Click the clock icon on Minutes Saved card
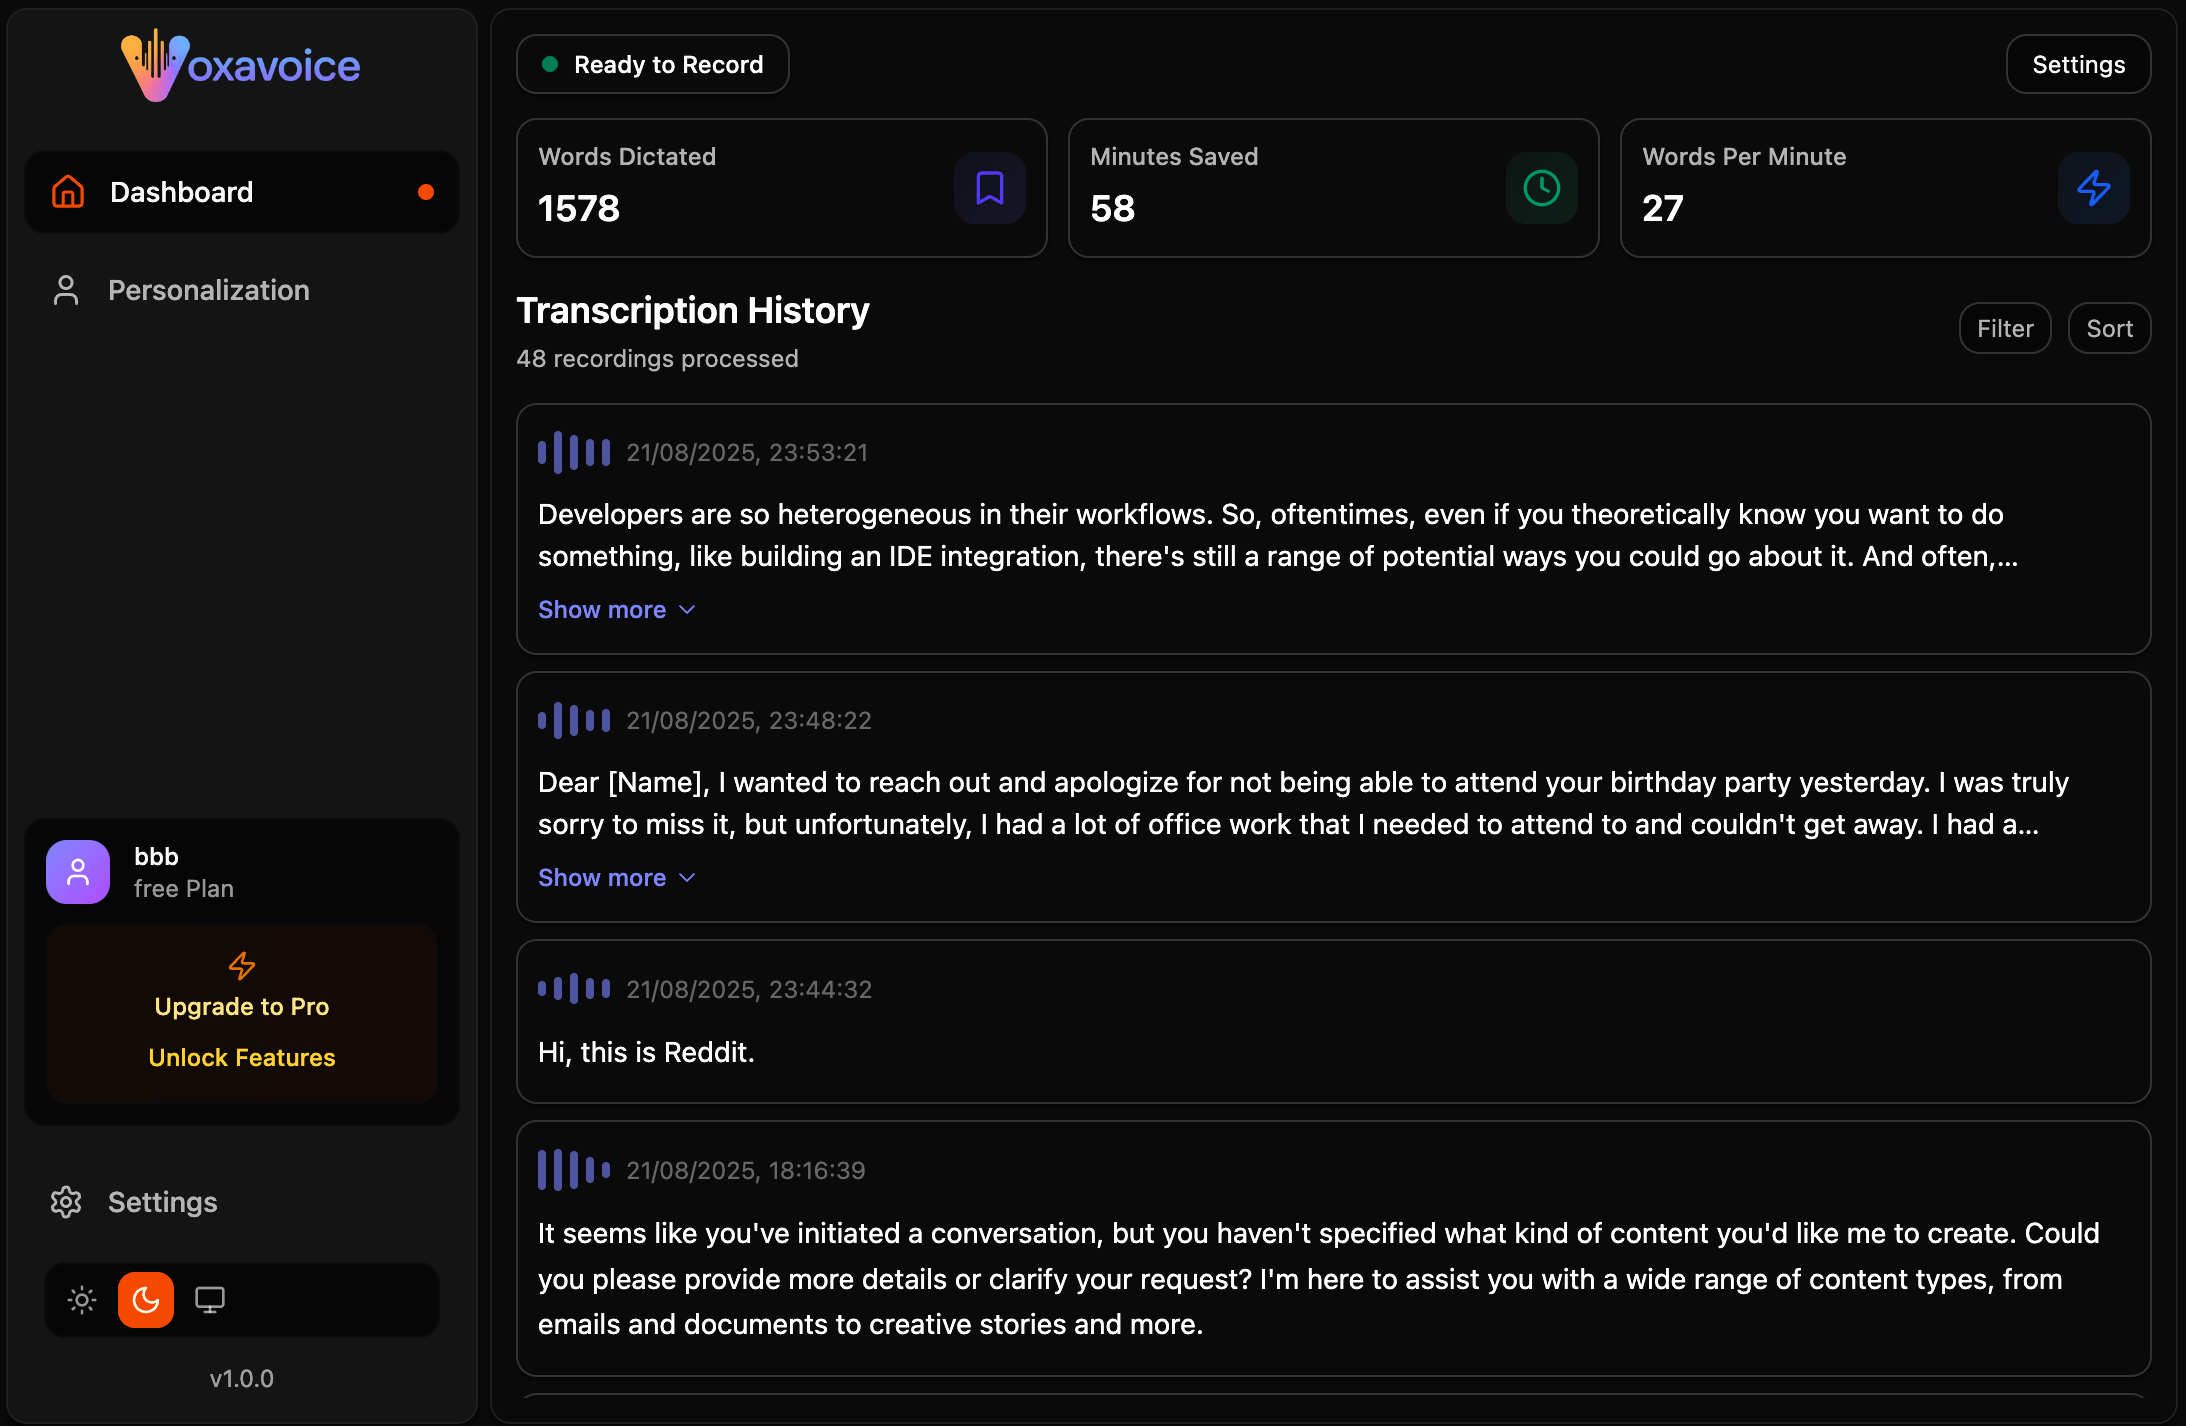 (x=1540, y=187)
